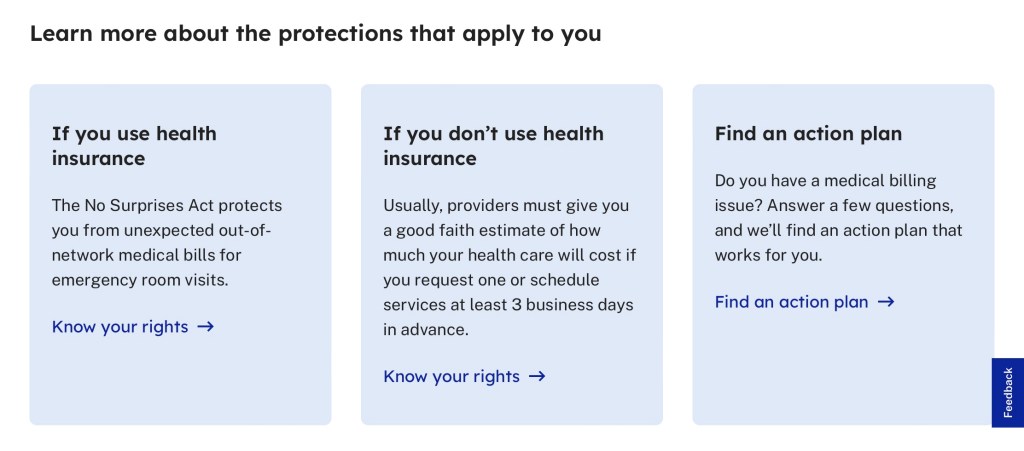Click the 'Learn more about the protections' page heading
Image resolution: width=1024 pixels, height=451 pixels.
[x=315, y=34]
